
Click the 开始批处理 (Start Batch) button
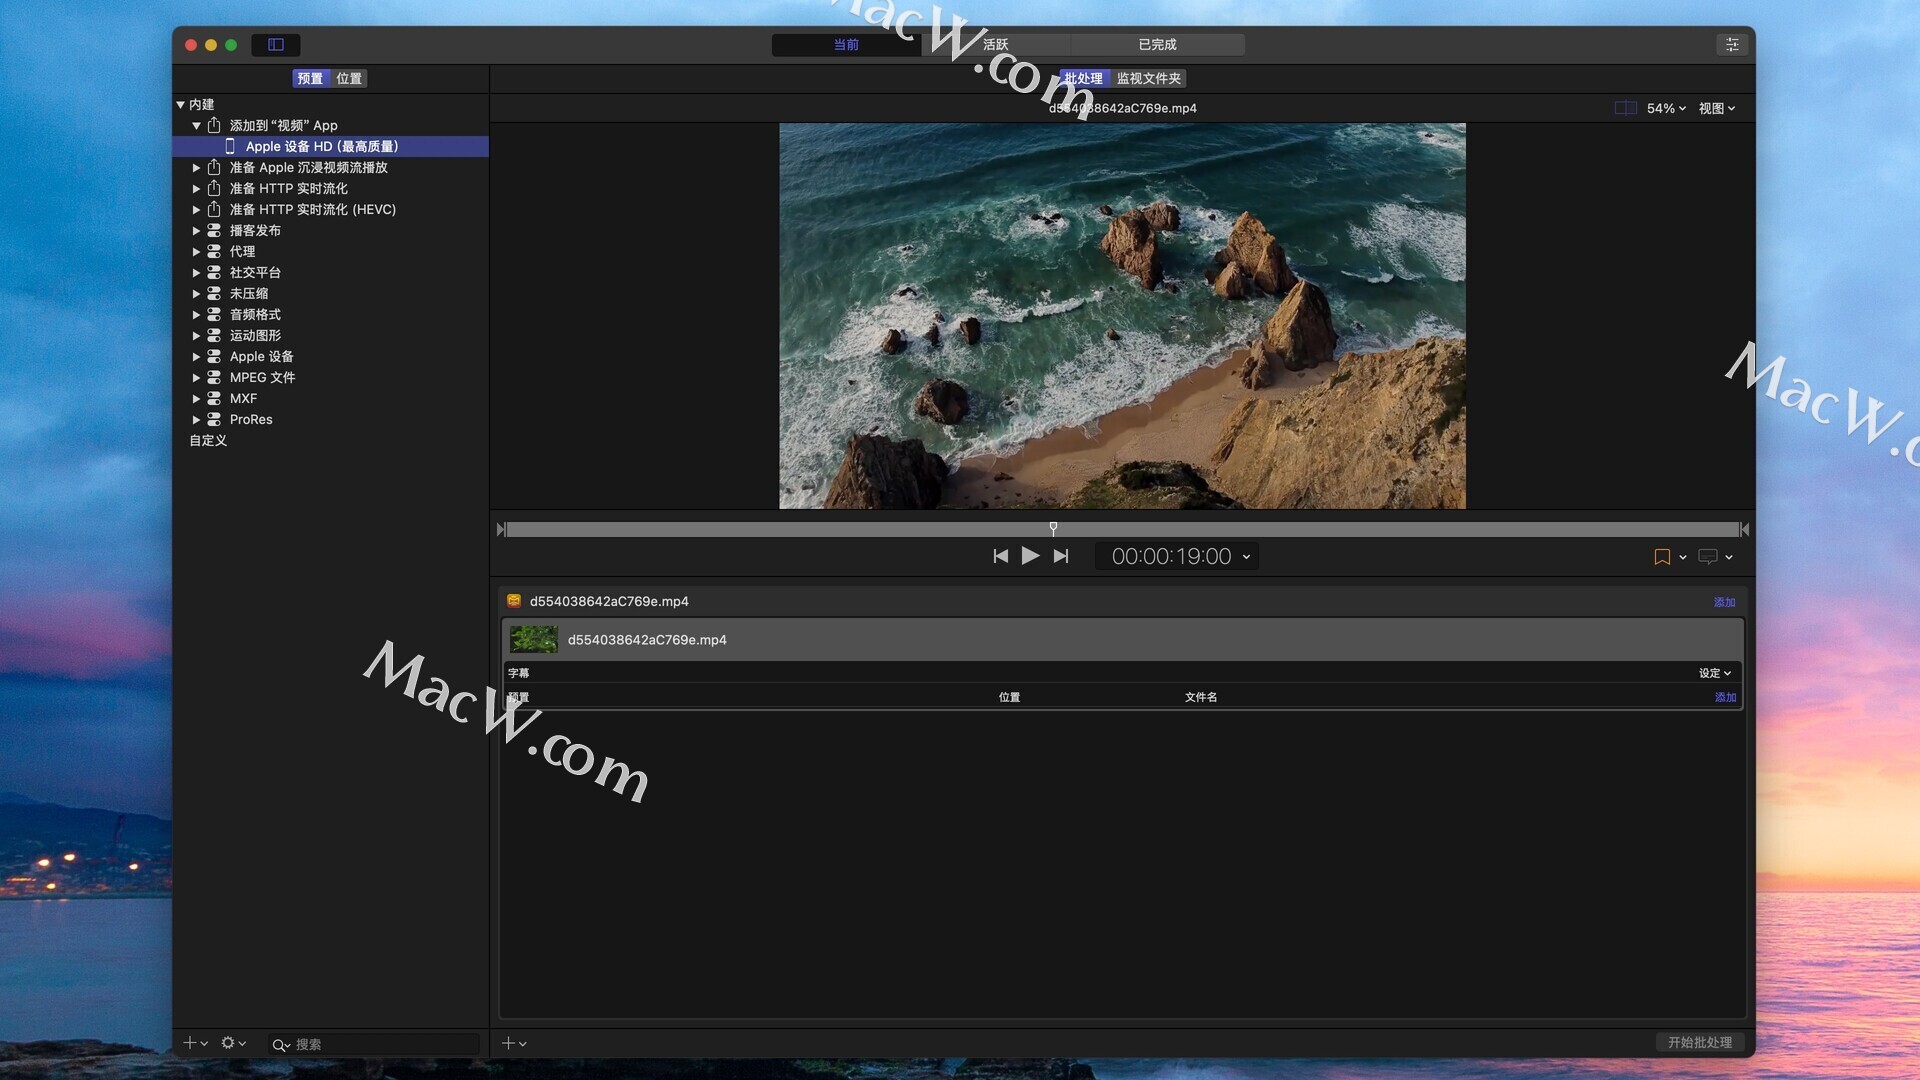click(1699, 1042)
